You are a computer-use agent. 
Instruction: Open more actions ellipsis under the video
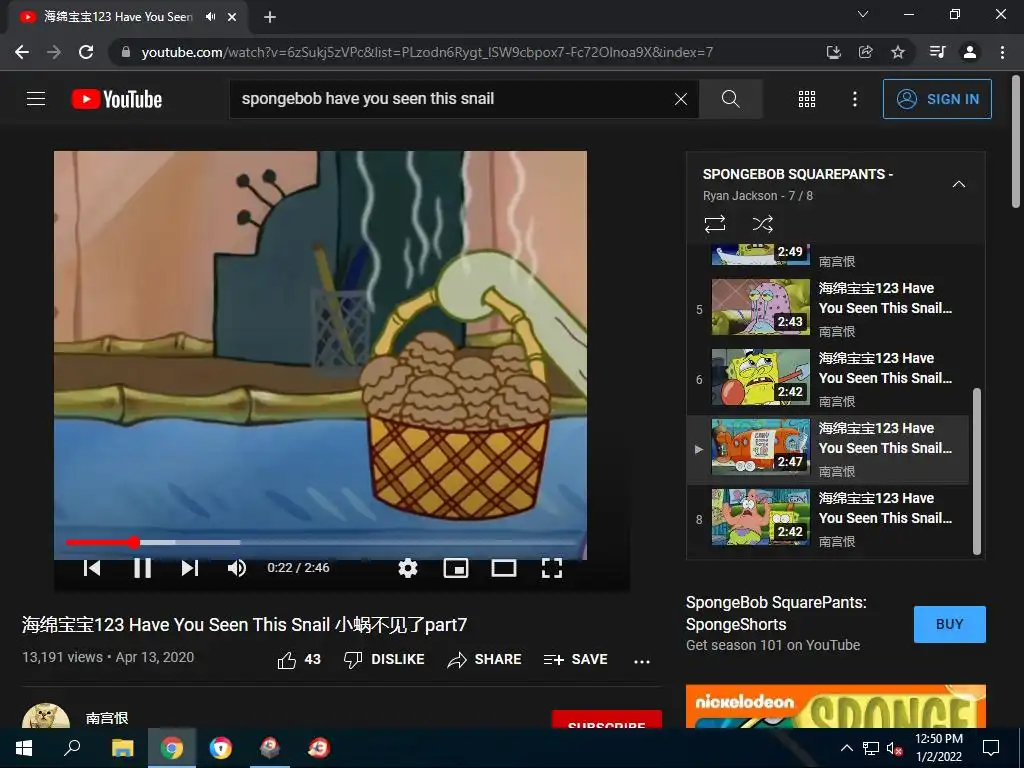coord(642,661)
